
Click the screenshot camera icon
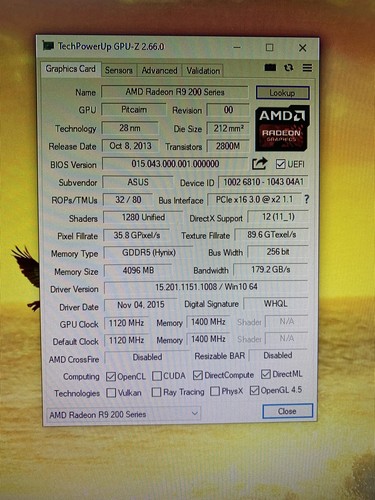click(x=270, y=68)
